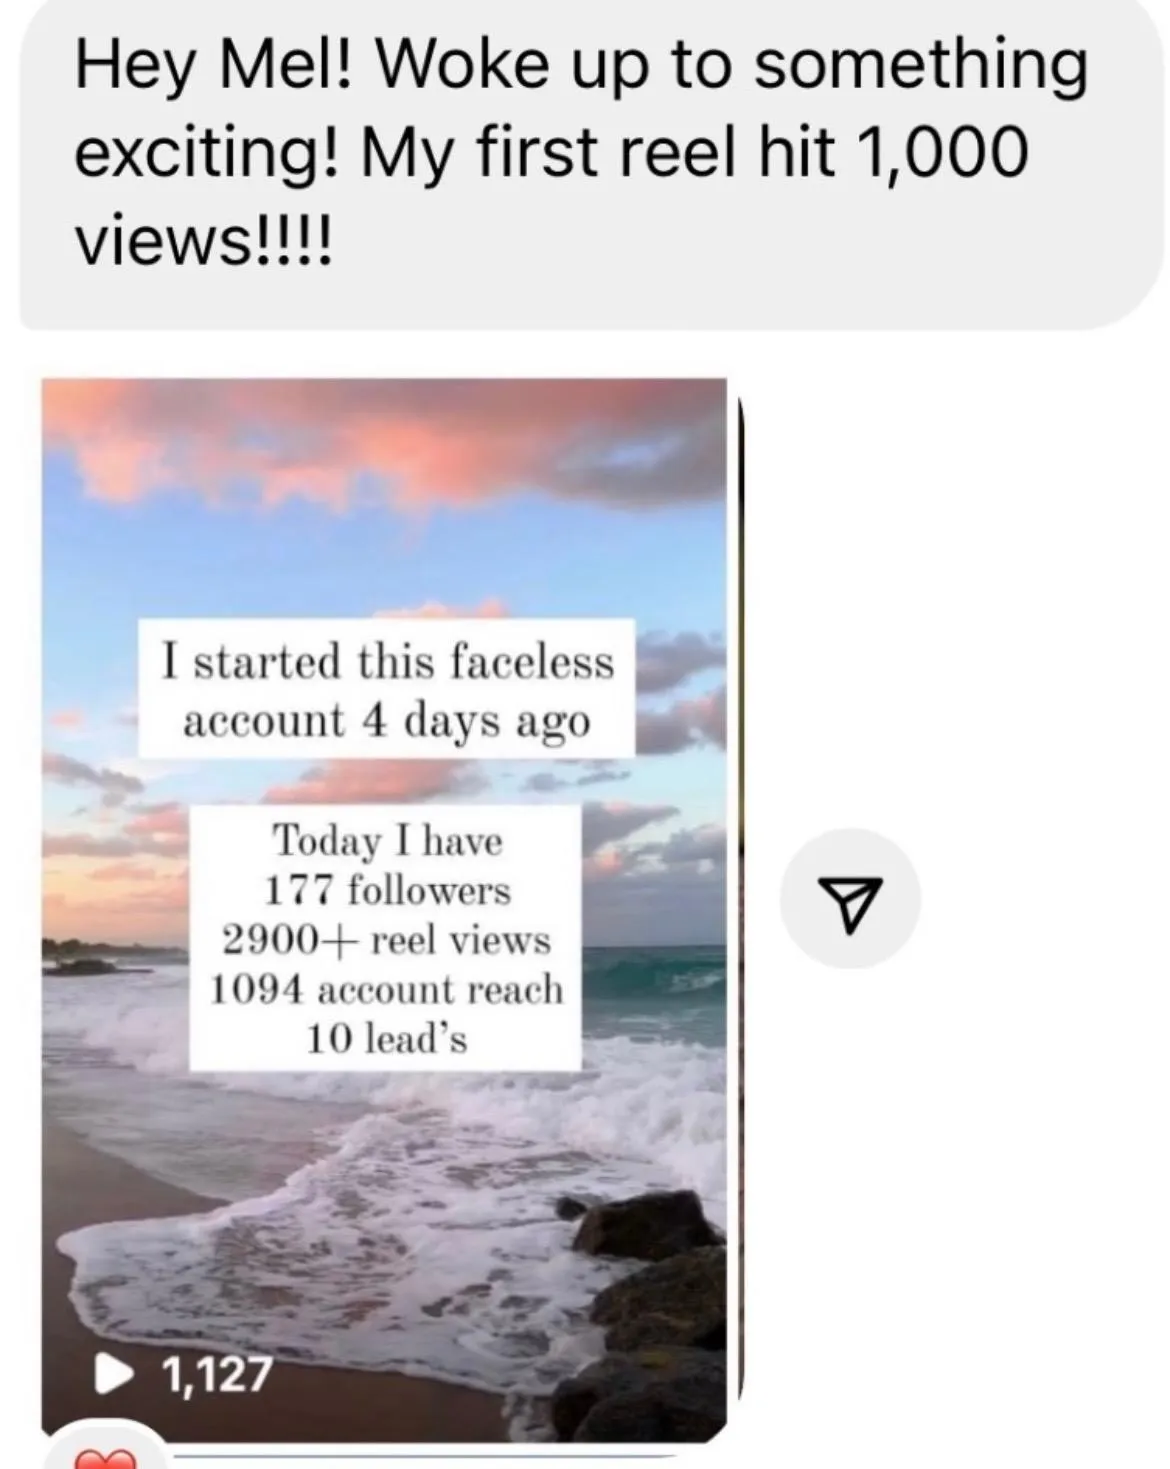The width and height of the screenshot is (1170, 1469).
Task: Tap the 'Today I have' heading line
Action: pos(387,840)
